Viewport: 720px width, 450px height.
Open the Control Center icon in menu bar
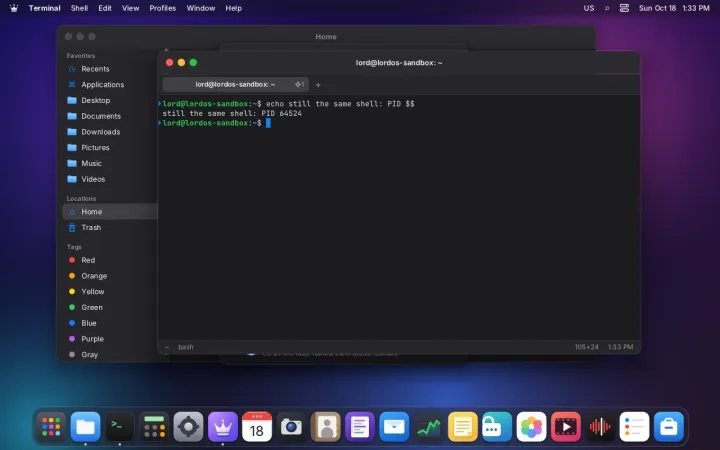tap(624, 8)
